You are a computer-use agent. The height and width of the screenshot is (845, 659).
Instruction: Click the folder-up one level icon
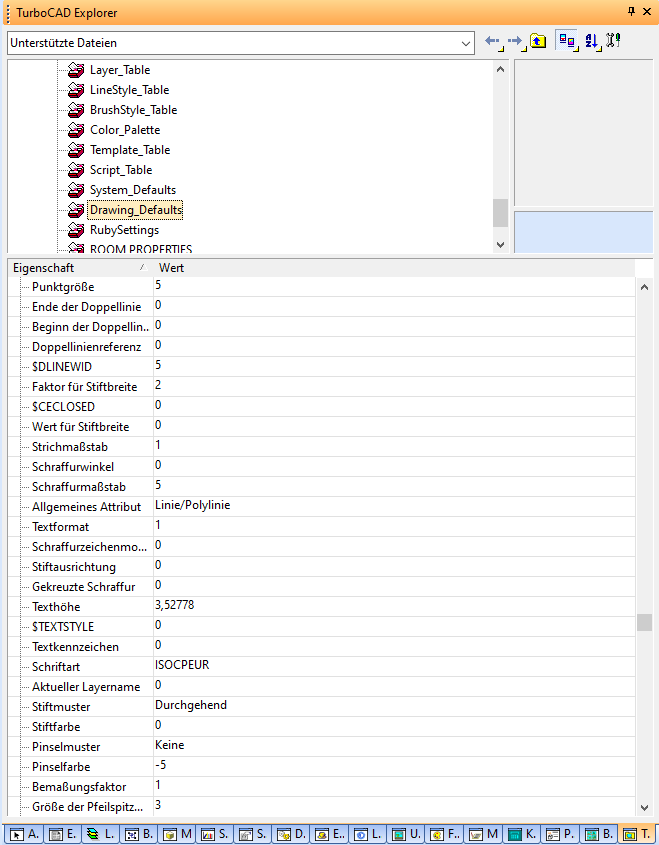538,41
